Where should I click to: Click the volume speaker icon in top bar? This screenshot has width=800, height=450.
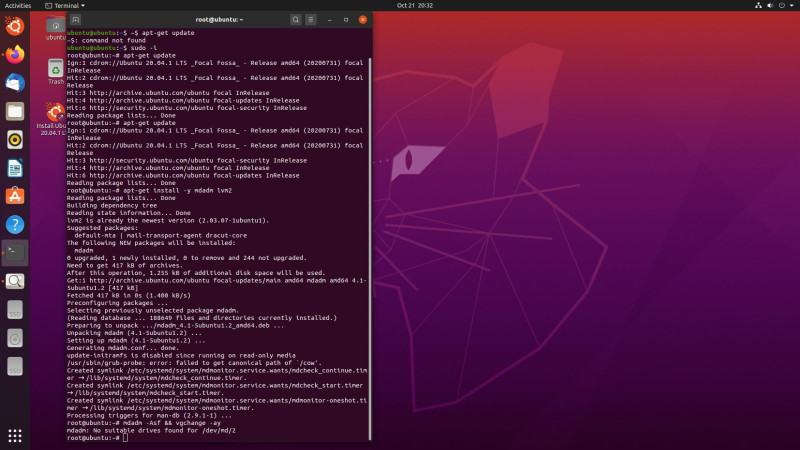770,5
